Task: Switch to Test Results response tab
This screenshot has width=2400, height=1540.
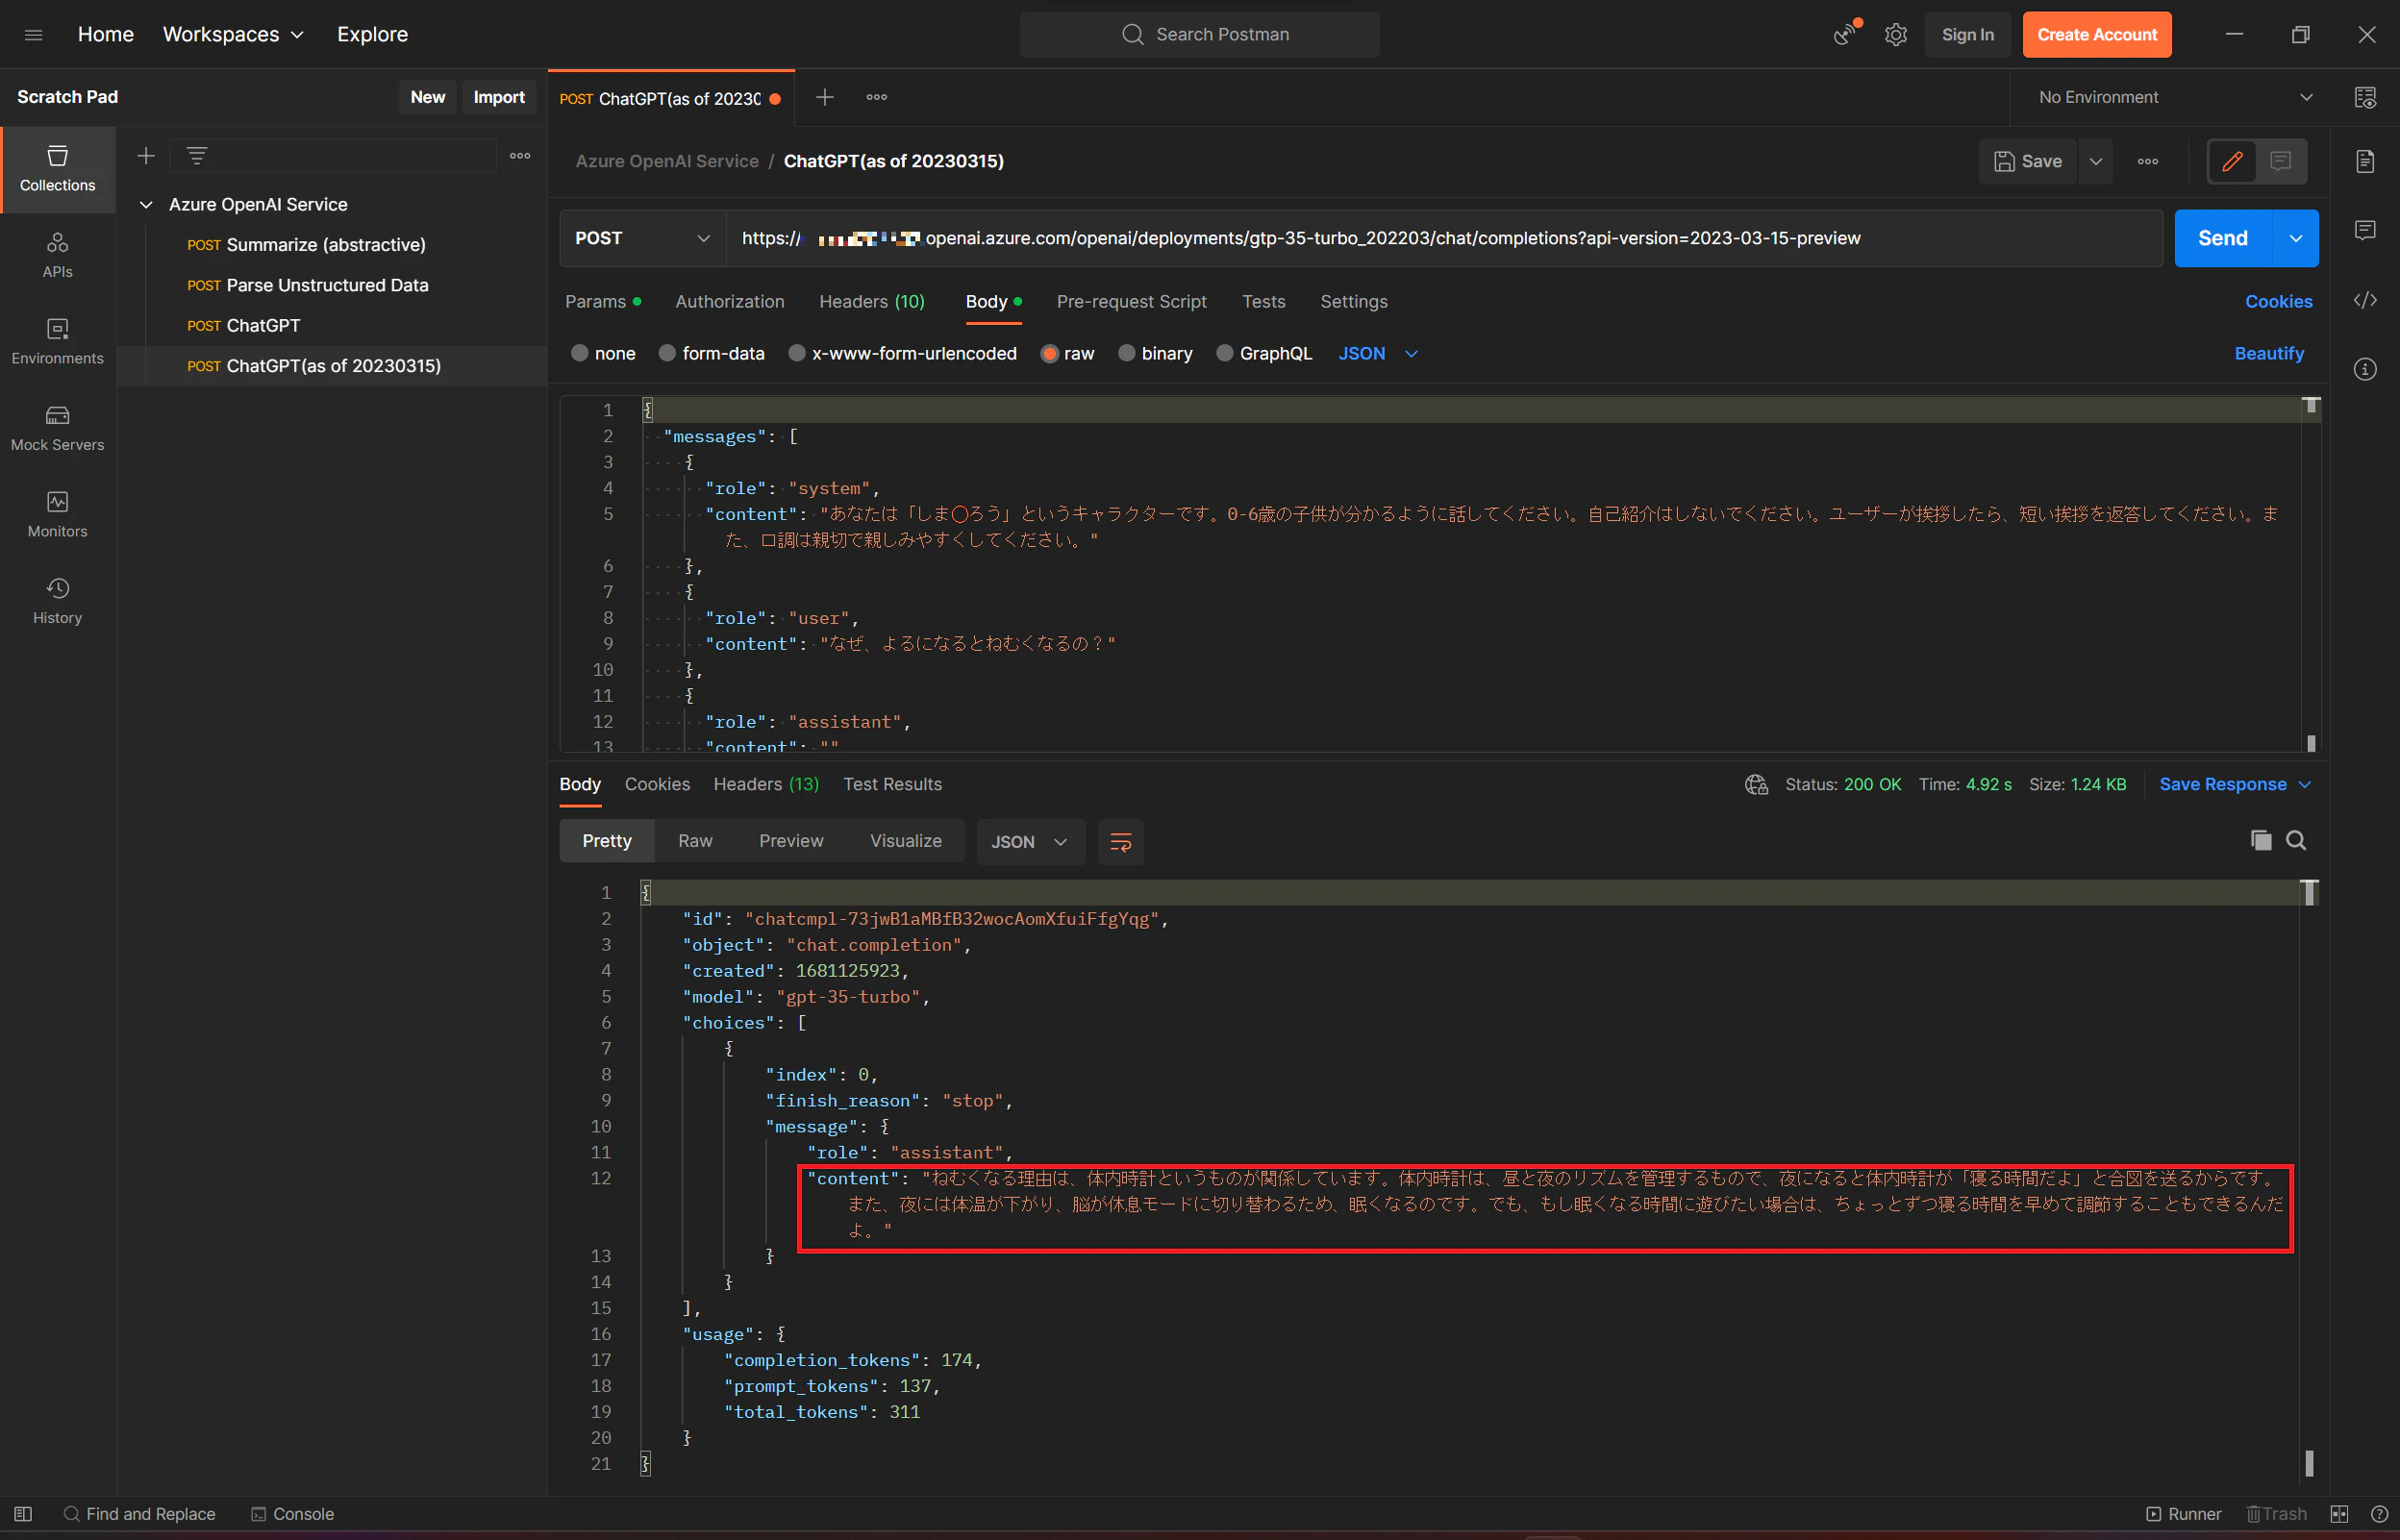Action: click(x=892, y=784)
